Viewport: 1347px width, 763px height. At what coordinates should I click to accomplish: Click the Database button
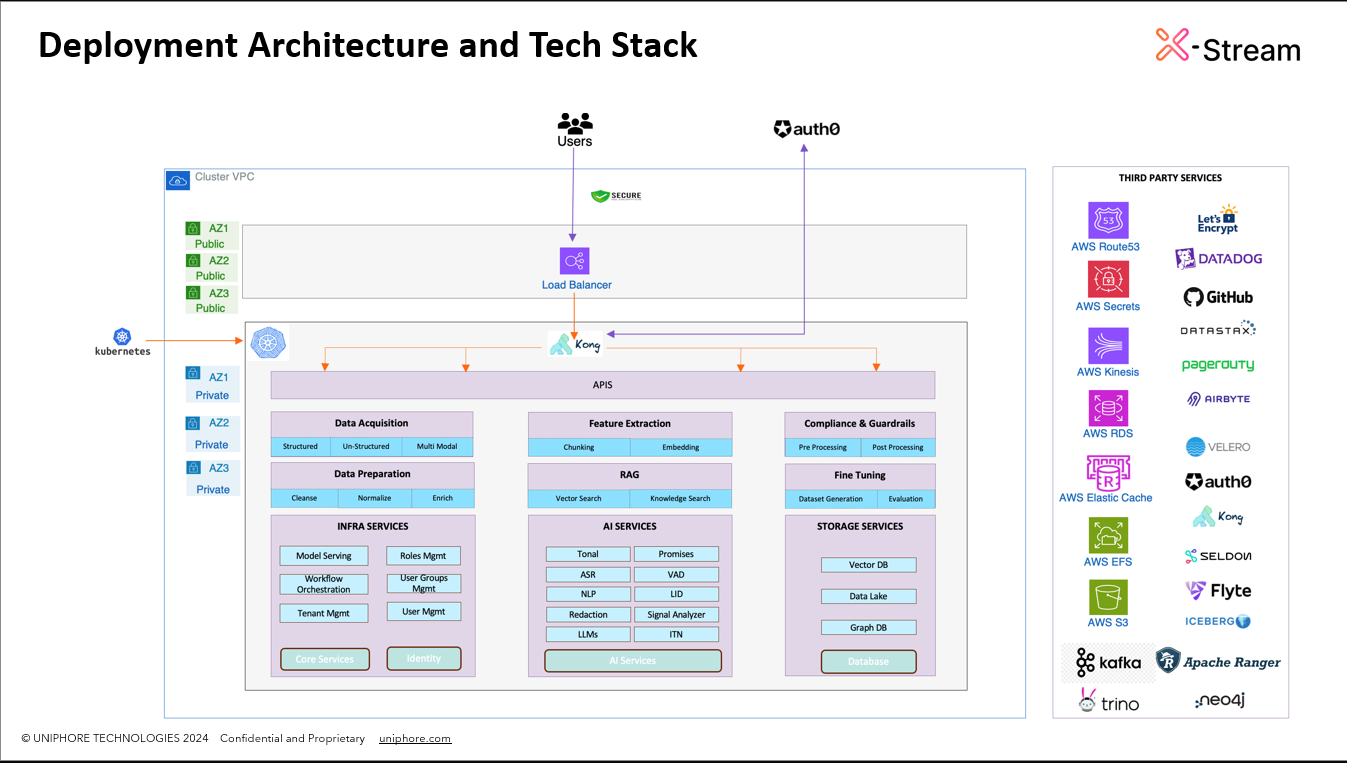[868, 661]
